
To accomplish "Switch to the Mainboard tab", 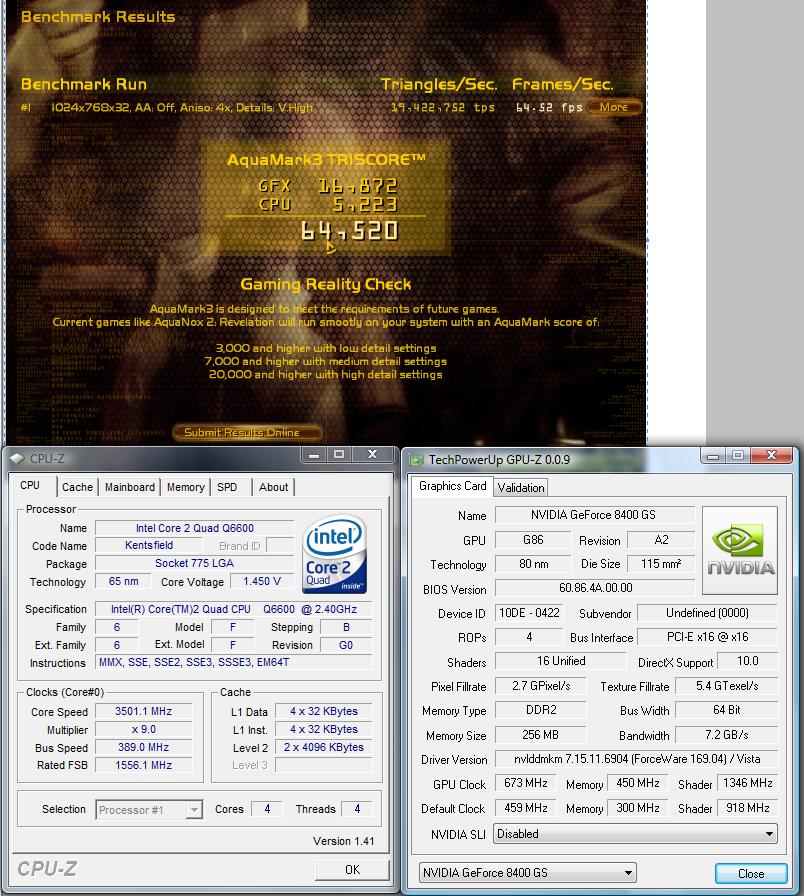I will pyautogui.click(x=130, y=487).
